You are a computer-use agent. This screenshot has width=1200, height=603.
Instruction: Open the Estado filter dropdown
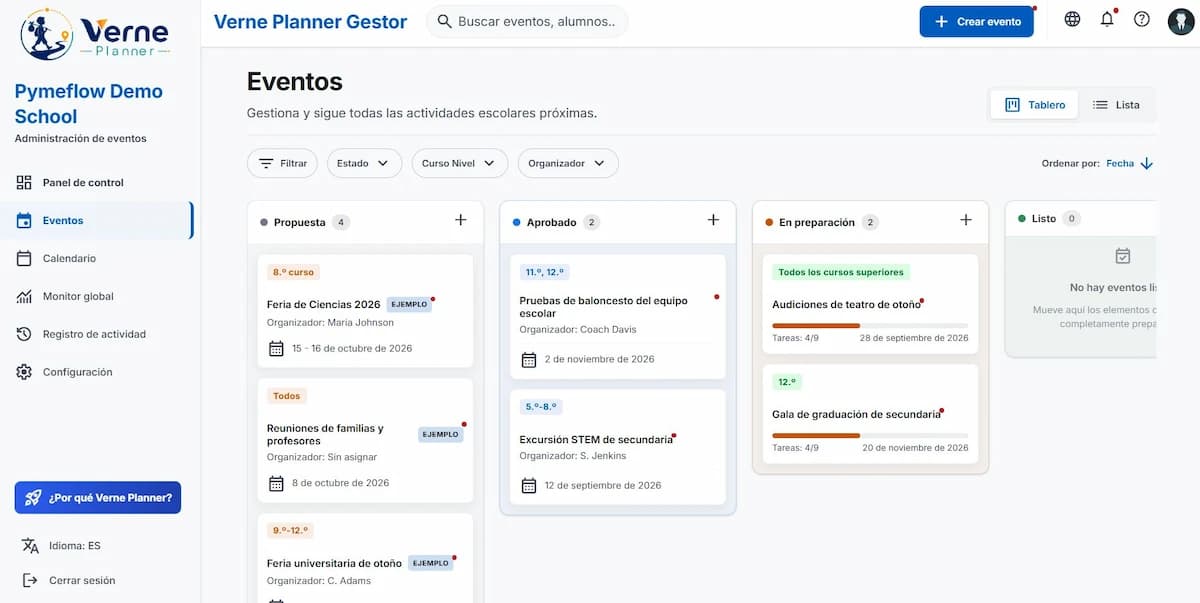click(x=364, y=163)
